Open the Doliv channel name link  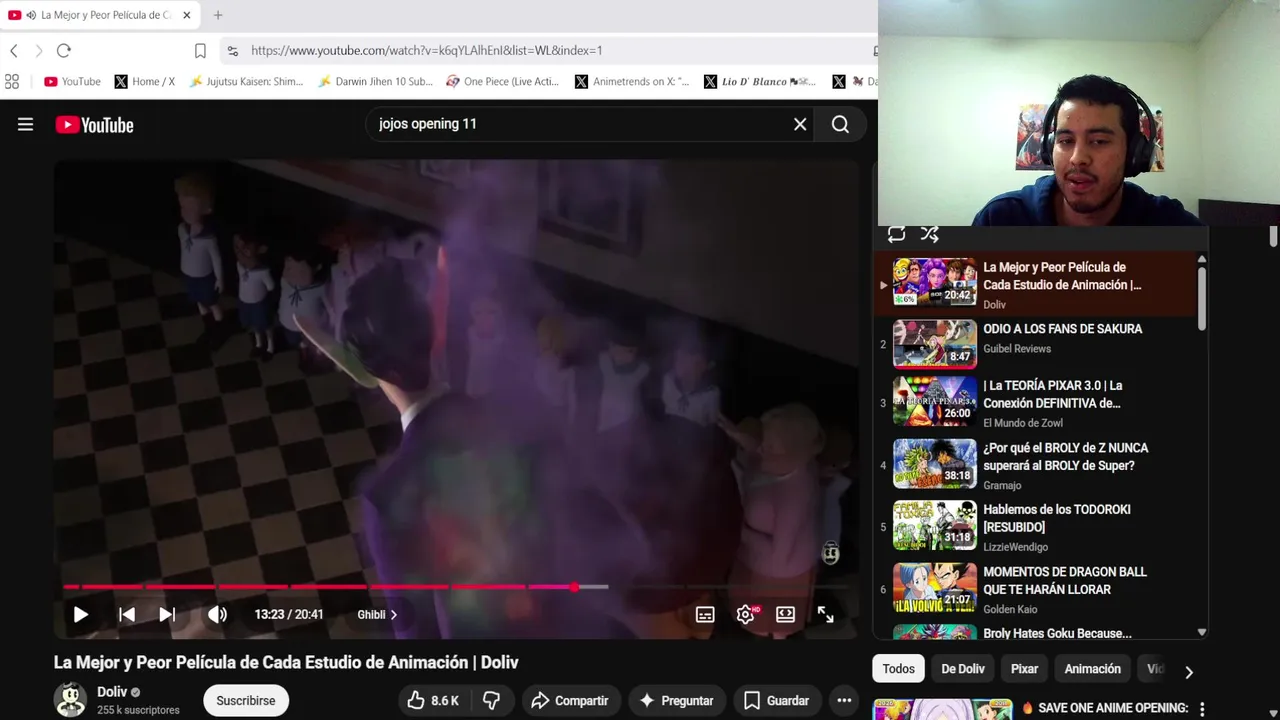pyautogui.click(x=112, y=692)
